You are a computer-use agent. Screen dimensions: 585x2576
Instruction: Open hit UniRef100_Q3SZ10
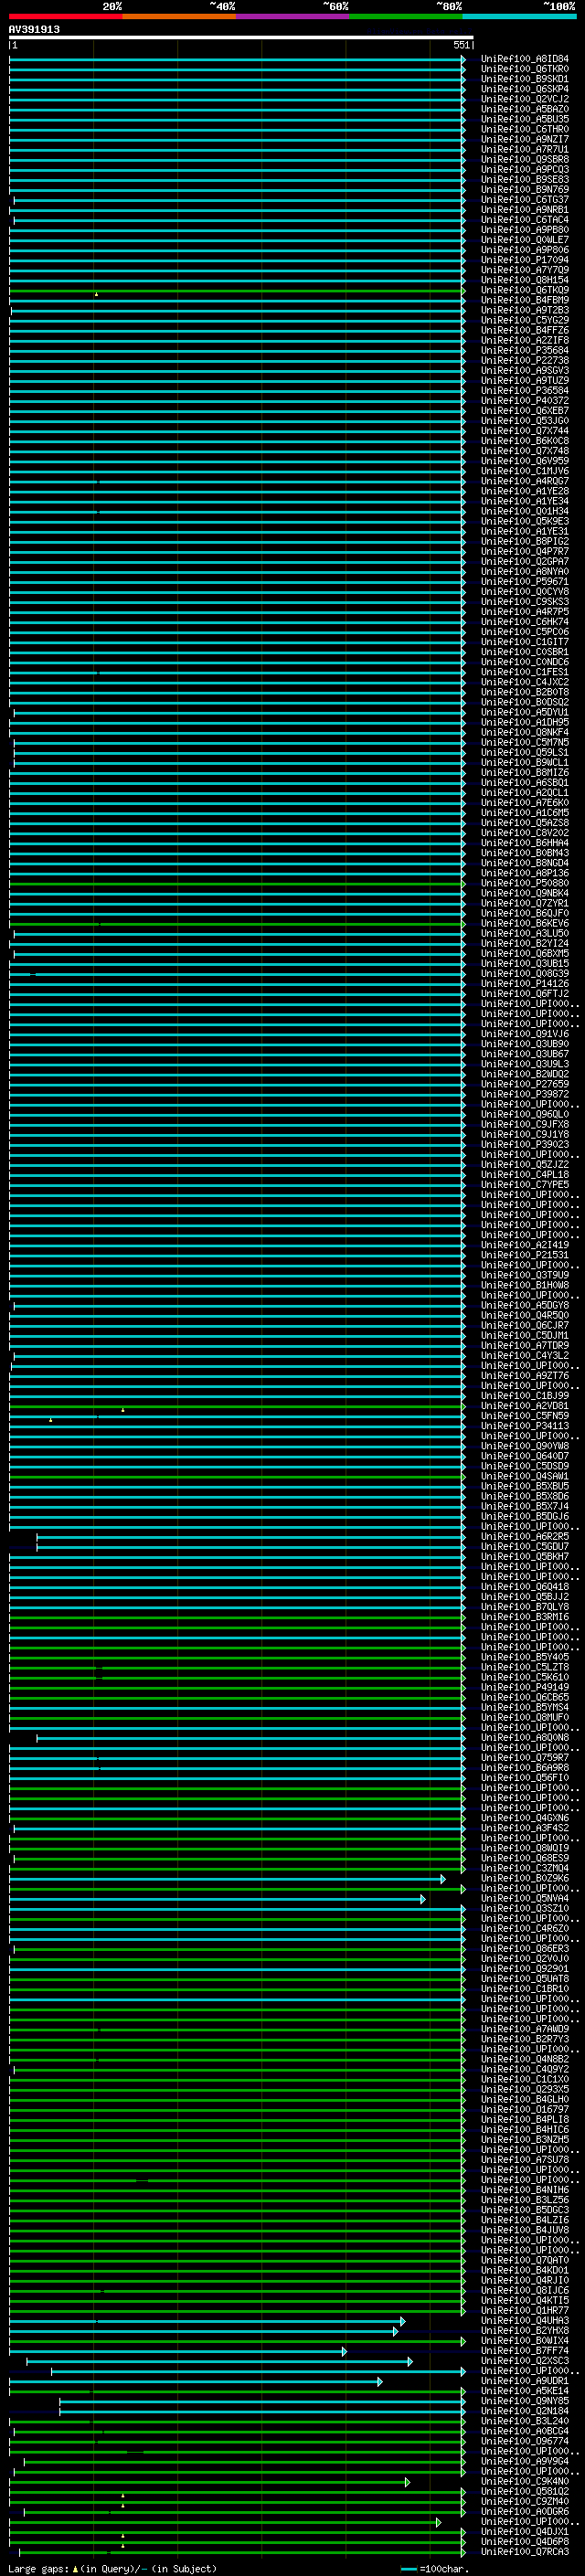524,1908
